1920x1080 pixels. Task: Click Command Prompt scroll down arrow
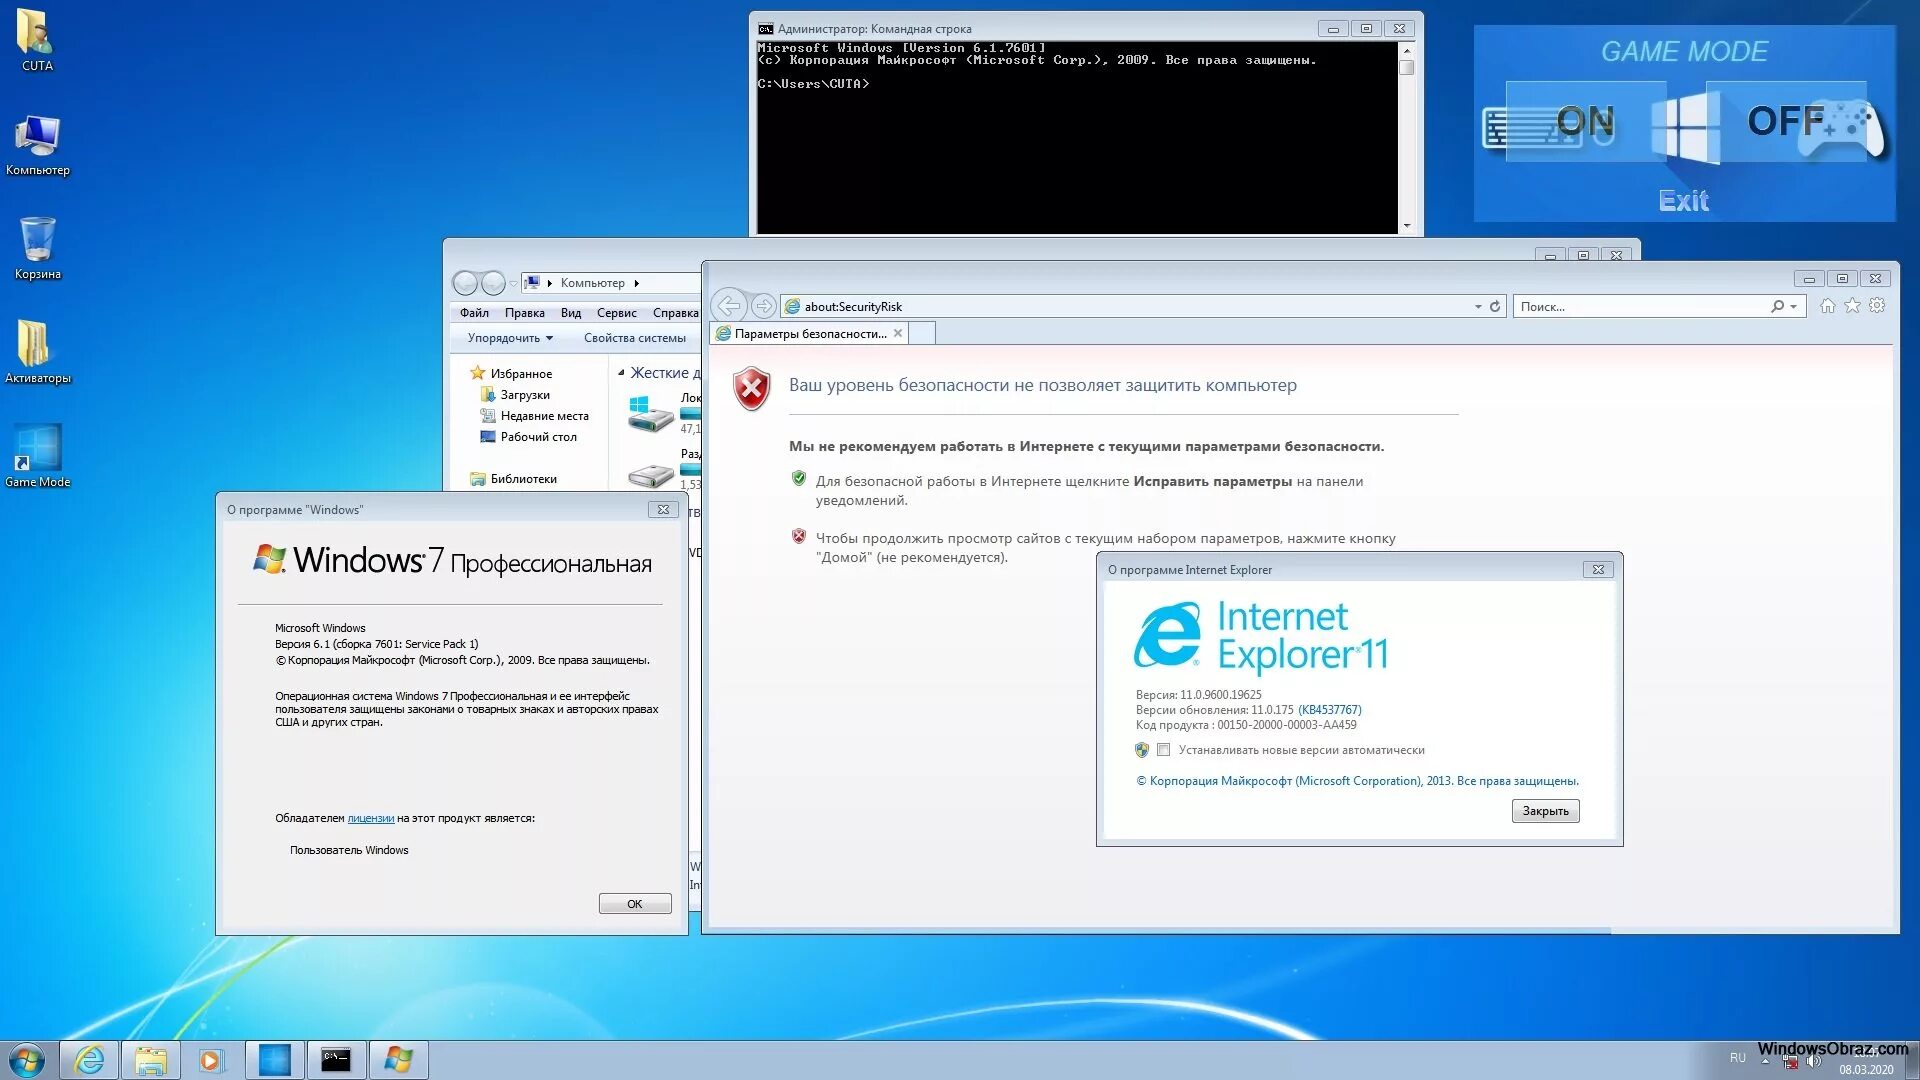(1406, 226)
